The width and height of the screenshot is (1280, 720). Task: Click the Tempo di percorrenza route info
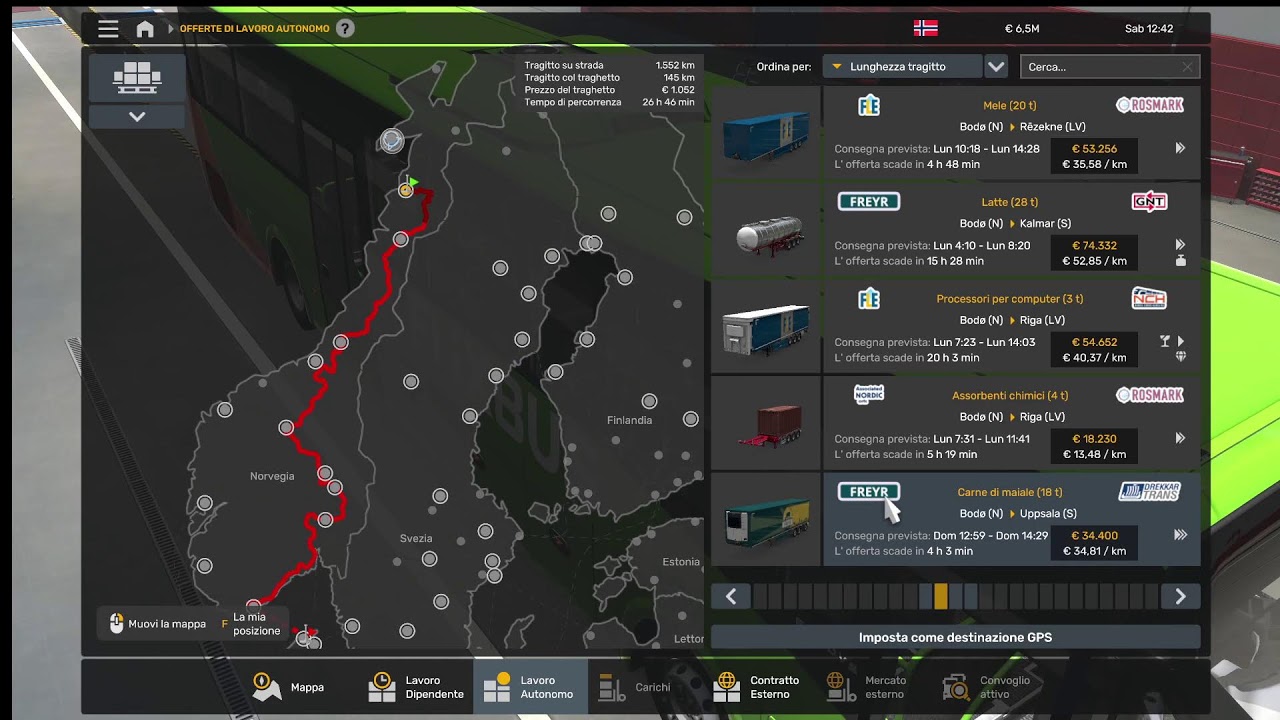point(609,102)
